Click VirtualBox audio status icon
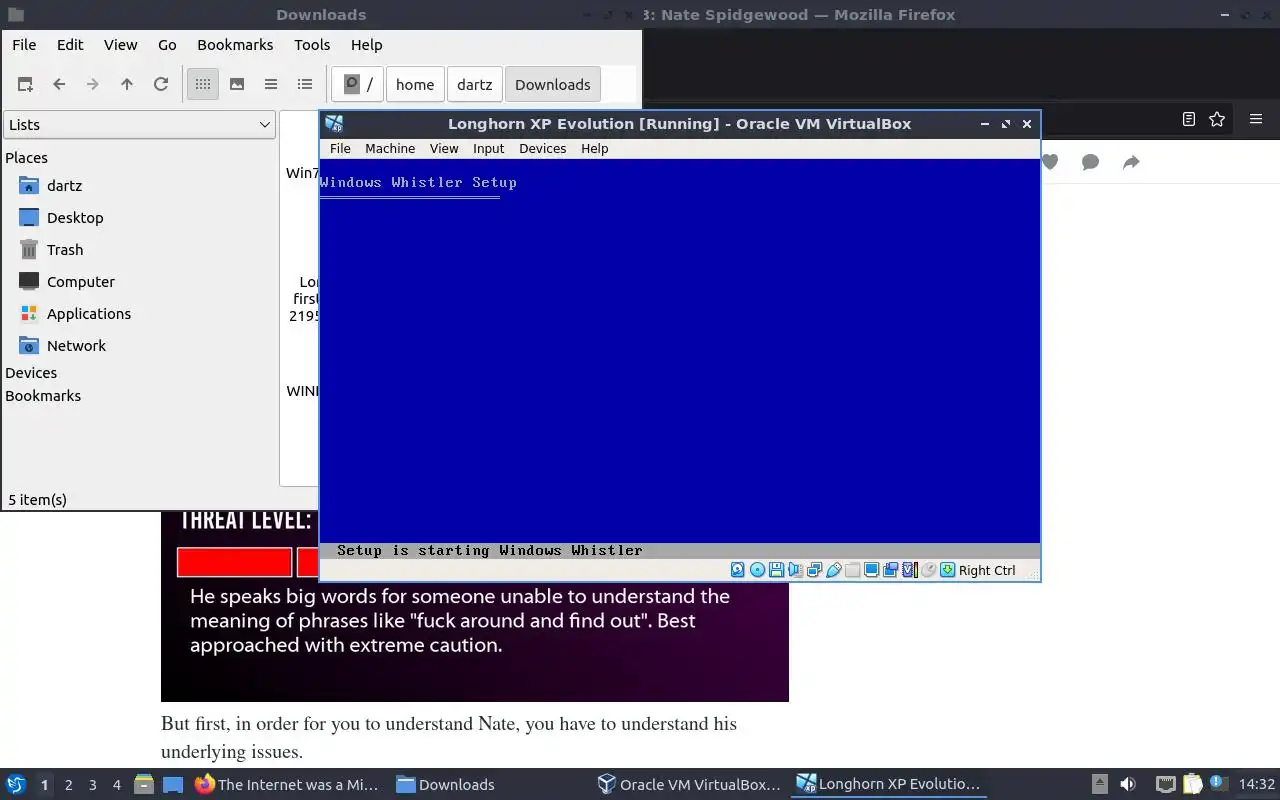Screen dimensions: 1280x800 pos(795,570)
